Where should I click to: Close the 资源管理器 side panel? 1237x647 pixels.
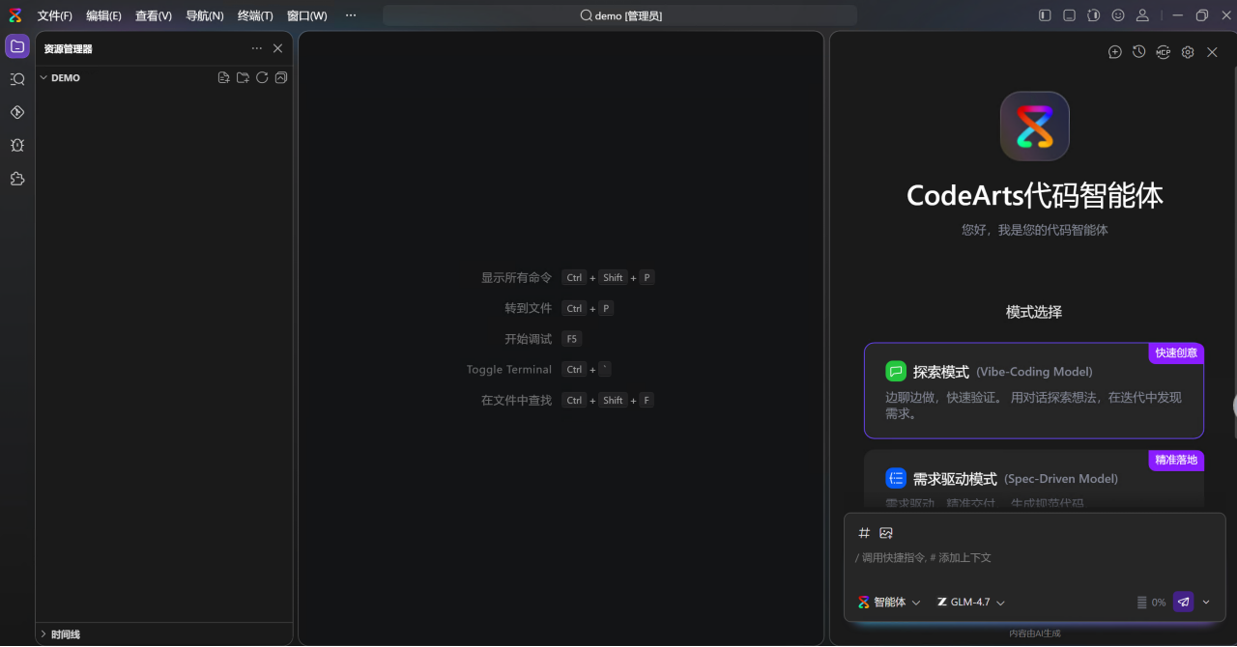[x=278, y=48]
